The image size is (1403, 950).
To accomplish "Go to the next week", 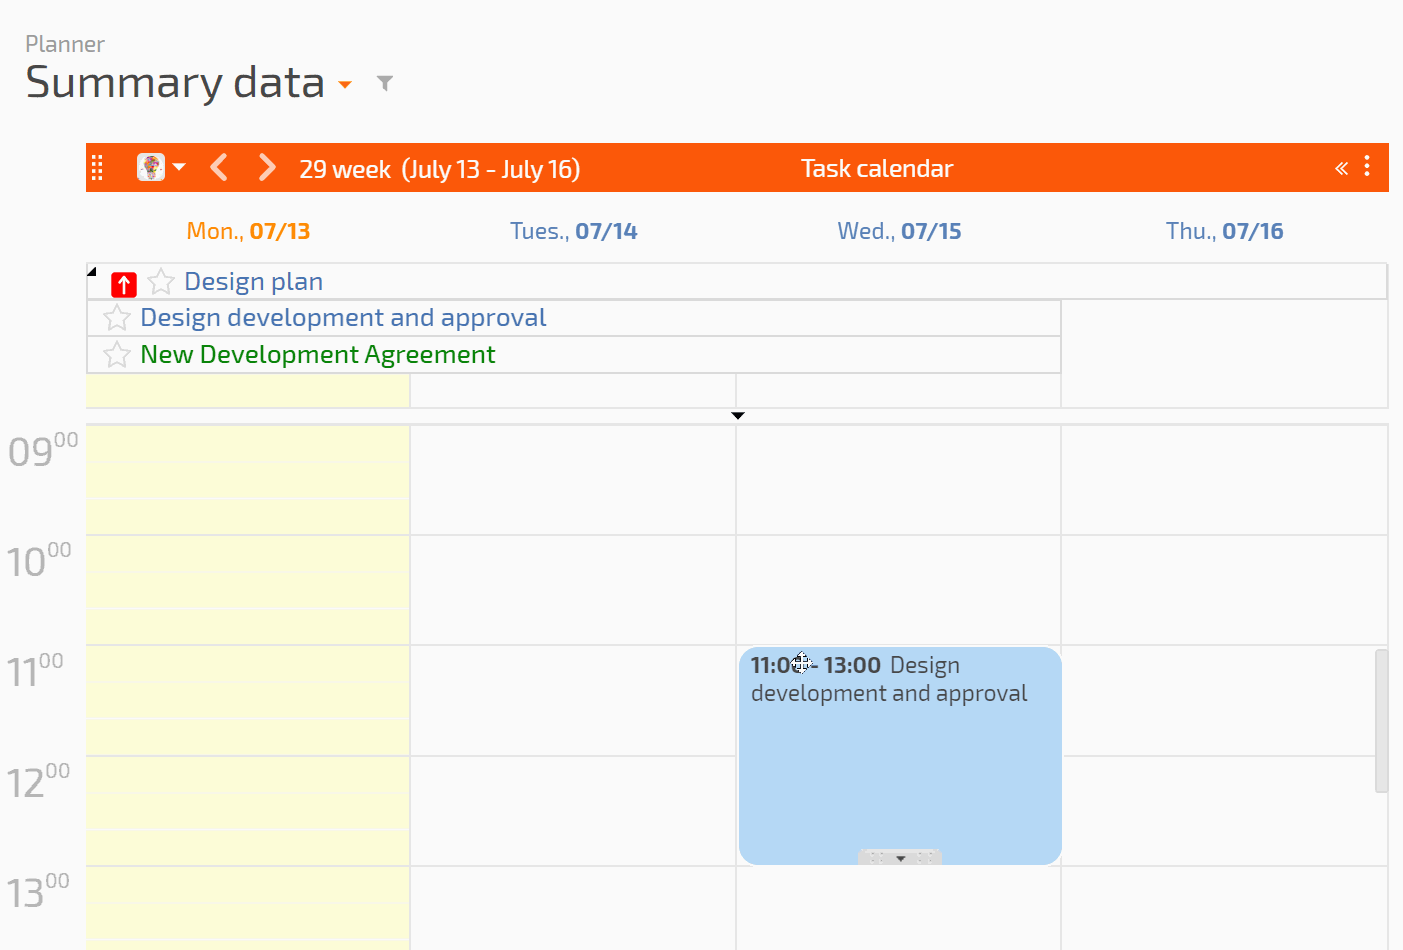I will (x=266, y=167).
